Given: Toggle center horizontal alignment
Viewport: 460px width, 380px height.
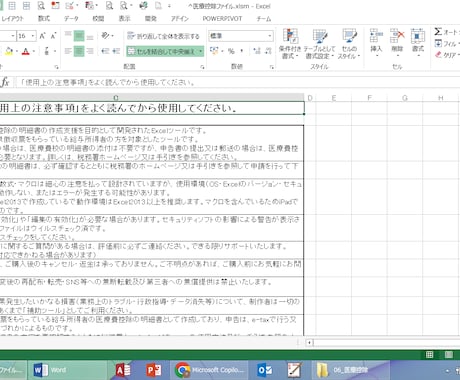Looking at the screenshot, I should 79,51.
